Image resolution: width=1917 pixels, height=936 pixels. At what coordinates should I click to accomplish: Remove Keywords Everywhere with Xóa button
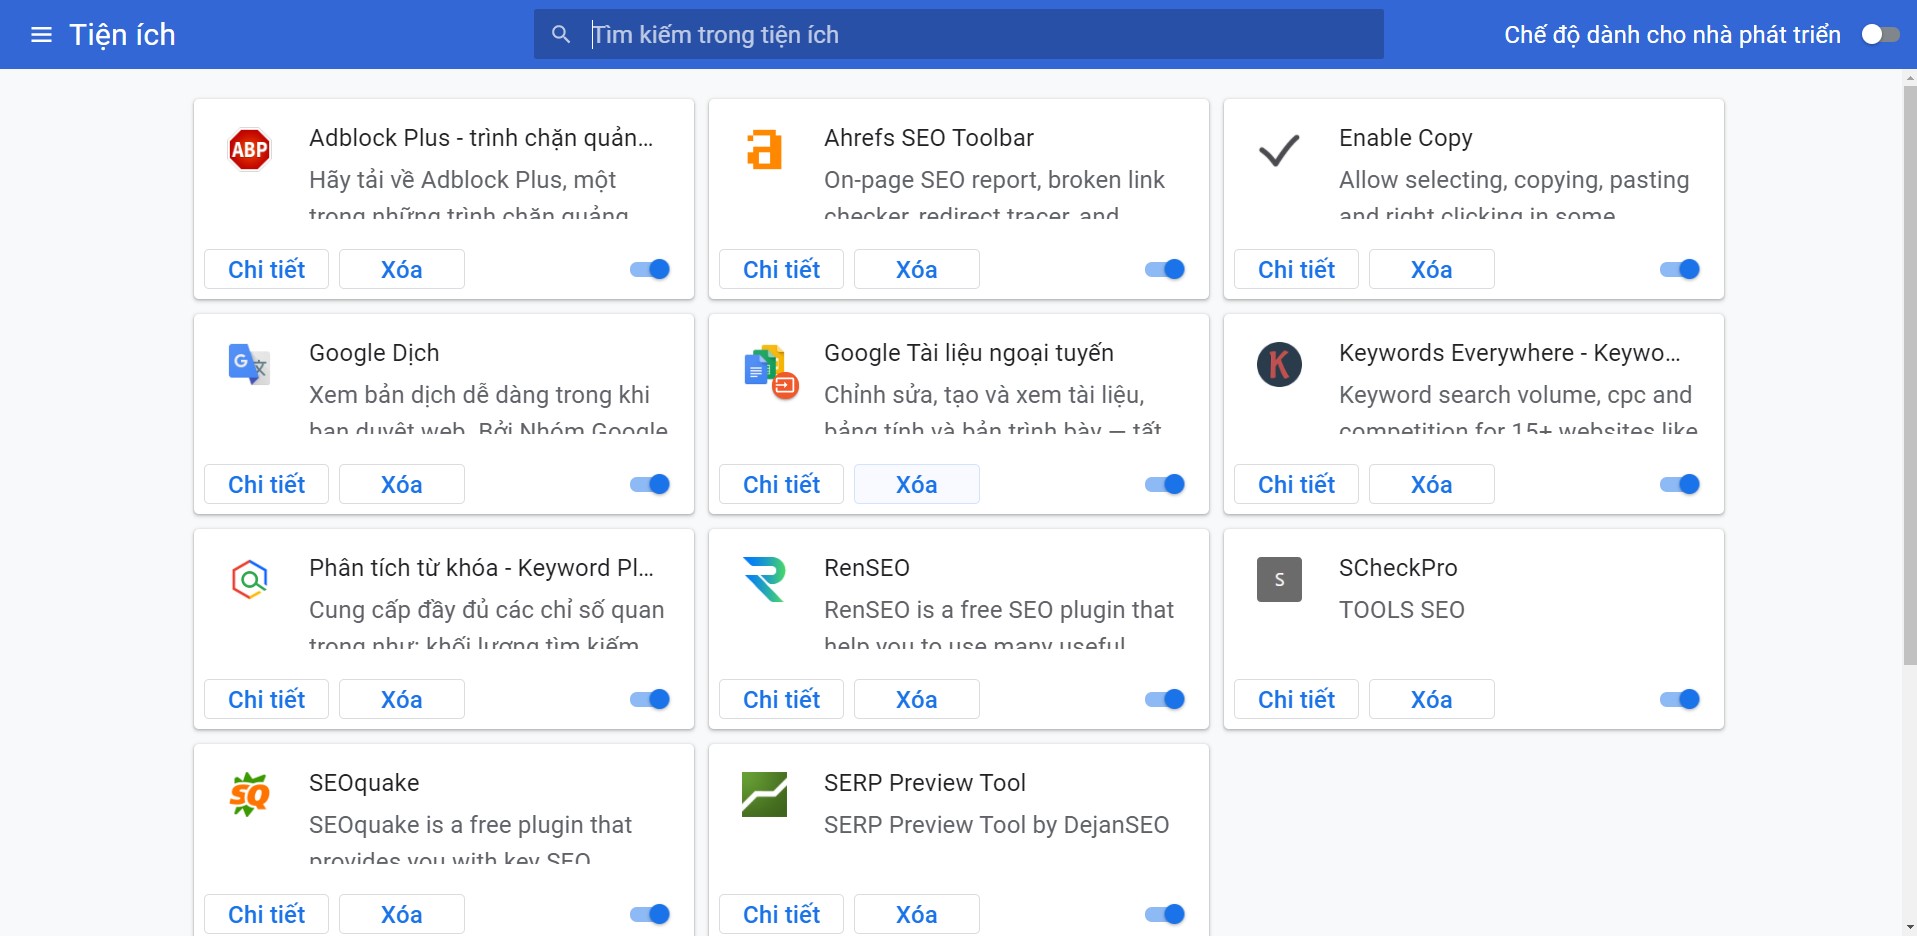1431,484
